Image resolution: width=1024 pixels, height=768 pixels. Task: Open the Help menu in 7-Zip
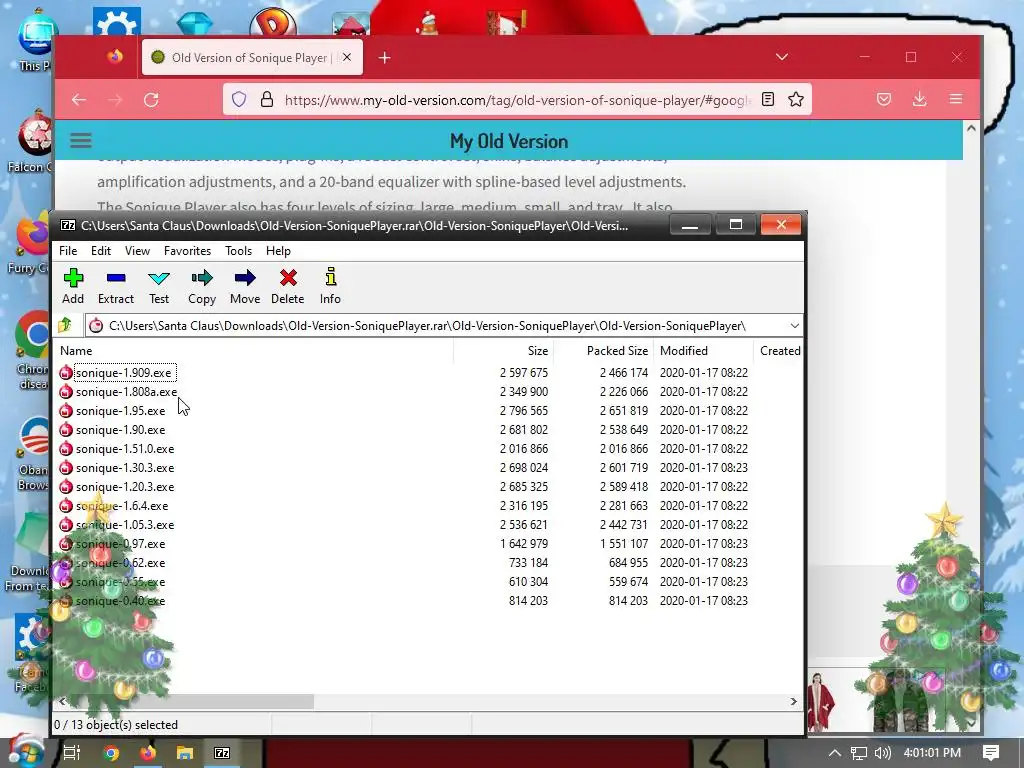click(x=278, y=251)
